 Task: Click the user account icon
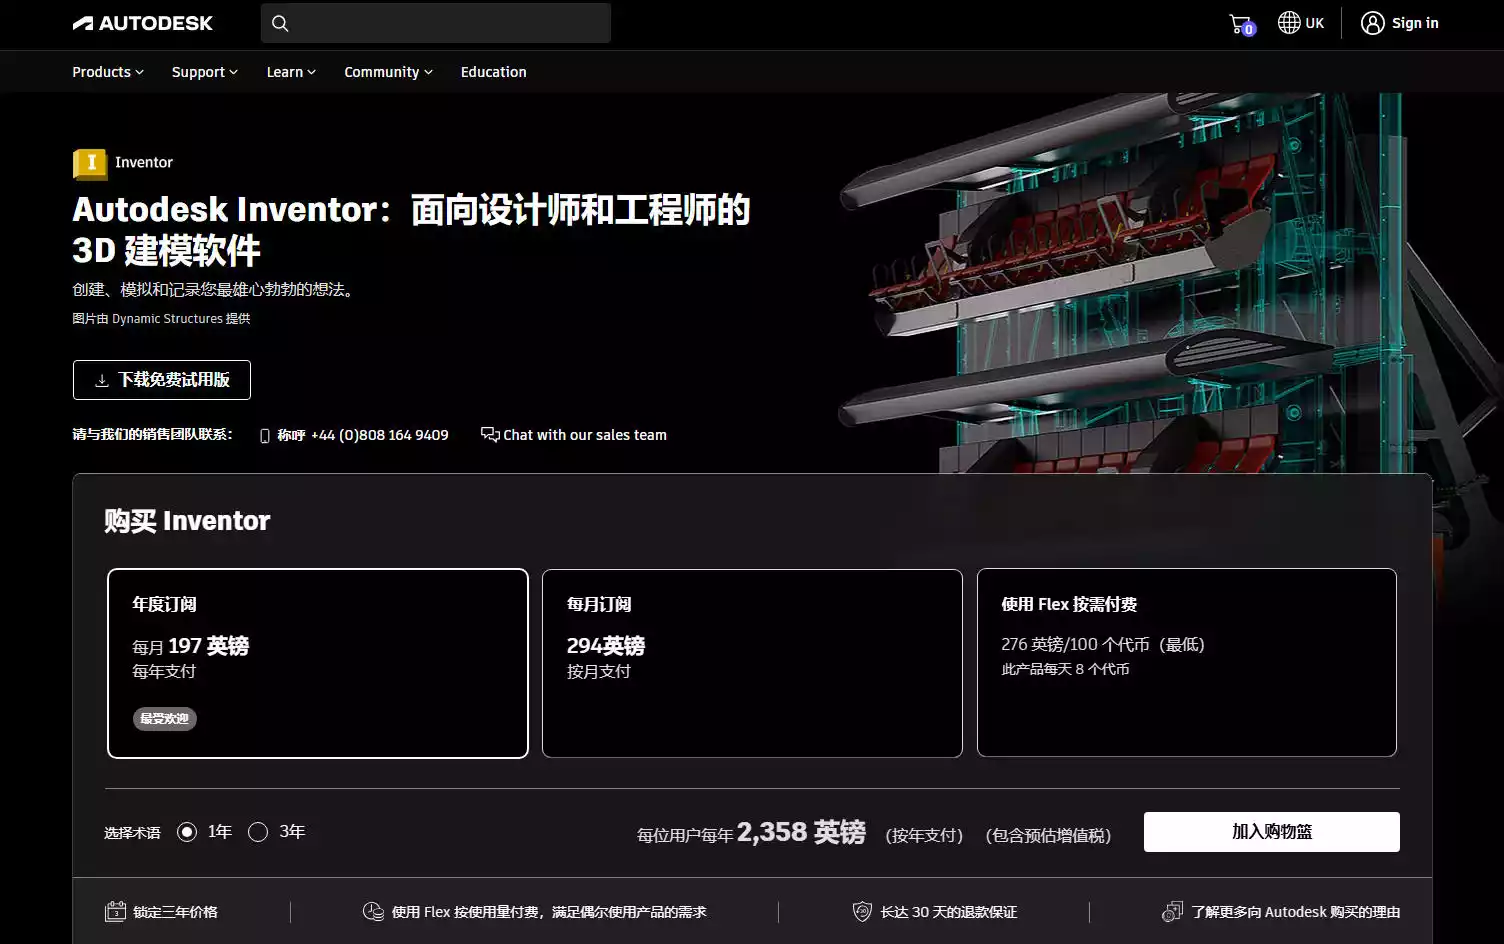[1372, 23]
